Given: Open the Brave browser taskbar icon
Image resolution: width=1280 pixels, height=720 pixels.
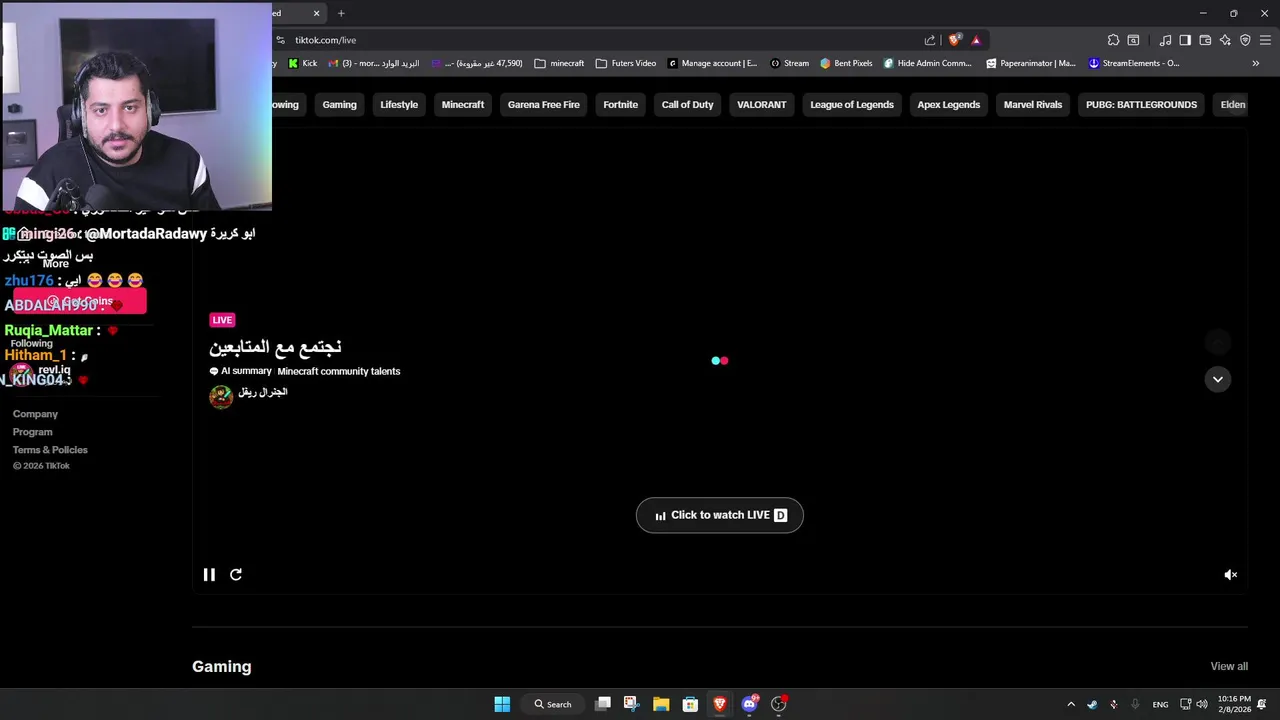Looking at the screenshot, I should [x=719, y=704].
